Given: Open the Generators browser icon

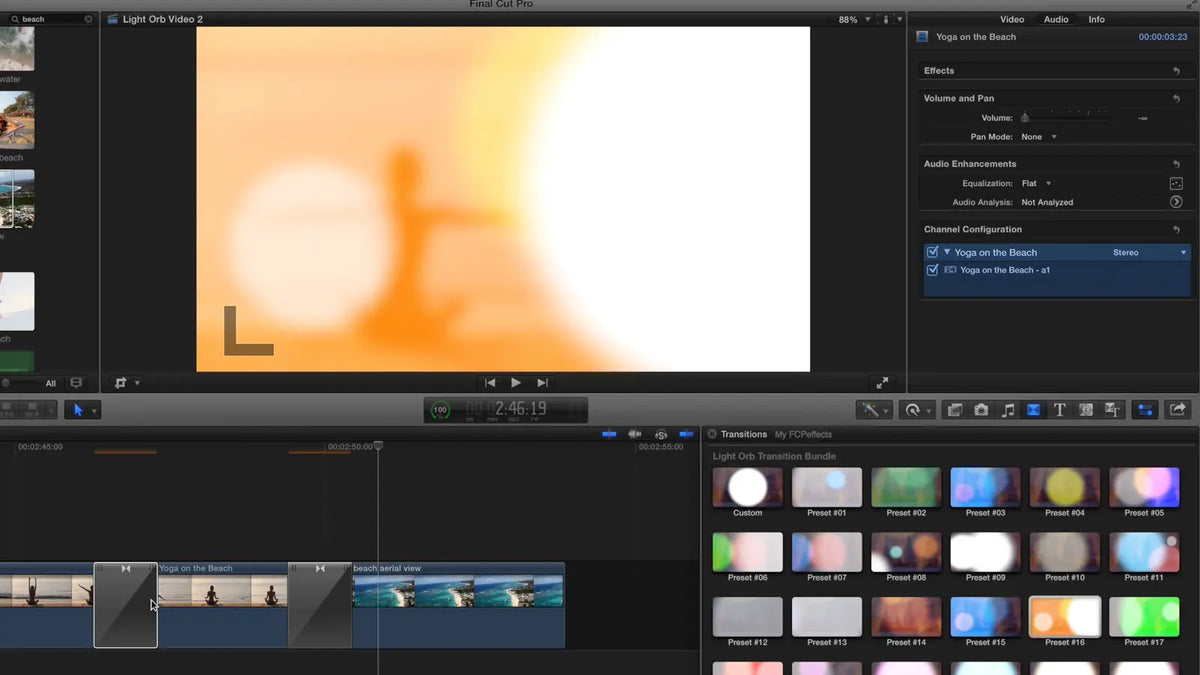Looking at the screenshot, I should click(x=1086, y=410).
